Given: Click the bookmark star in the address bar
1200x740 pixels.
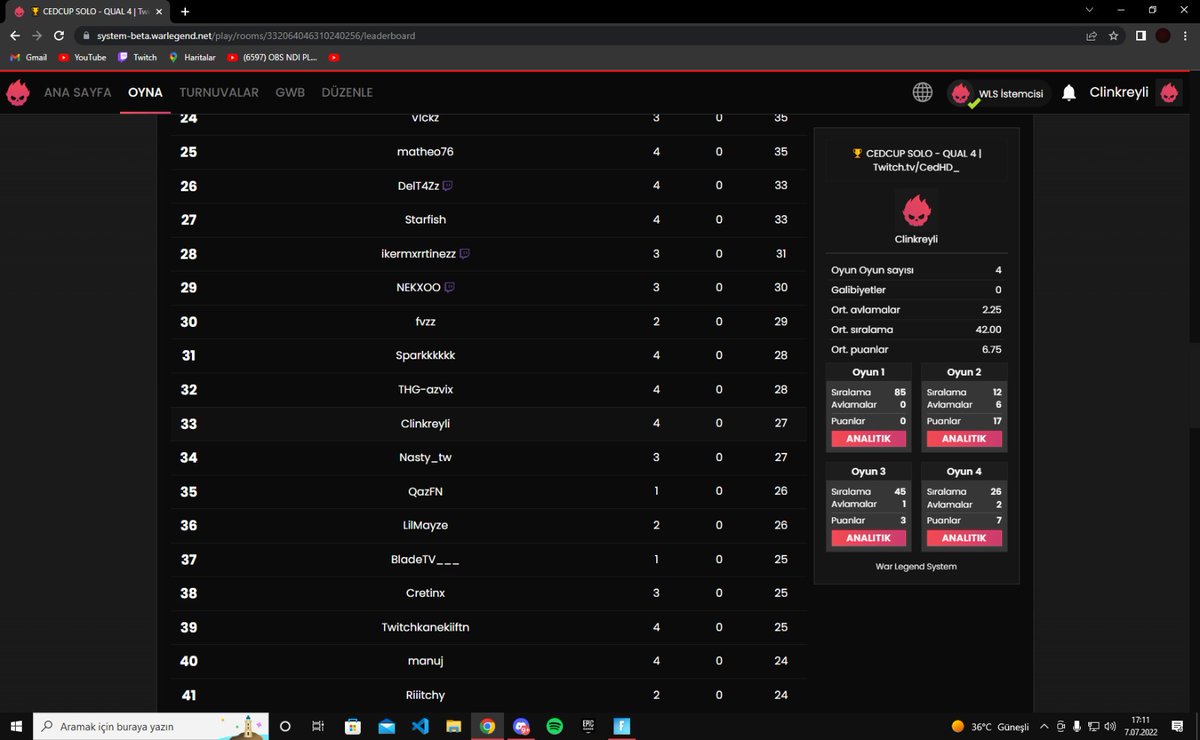Looking at the screenshot, I should (x=1113, y=34).
